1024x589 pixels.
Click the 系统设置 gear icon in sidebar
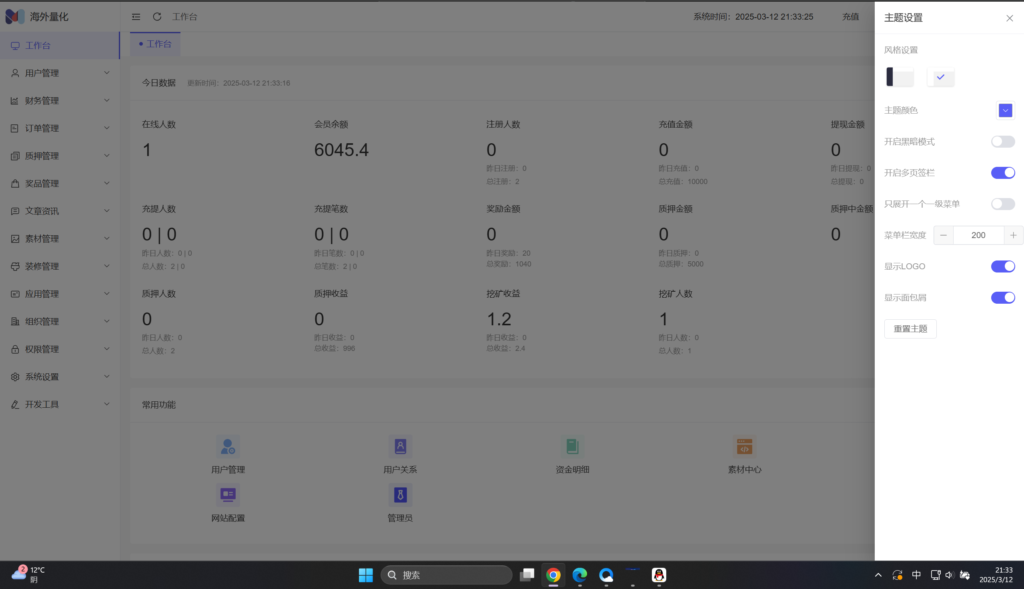[x=15, y=377]
